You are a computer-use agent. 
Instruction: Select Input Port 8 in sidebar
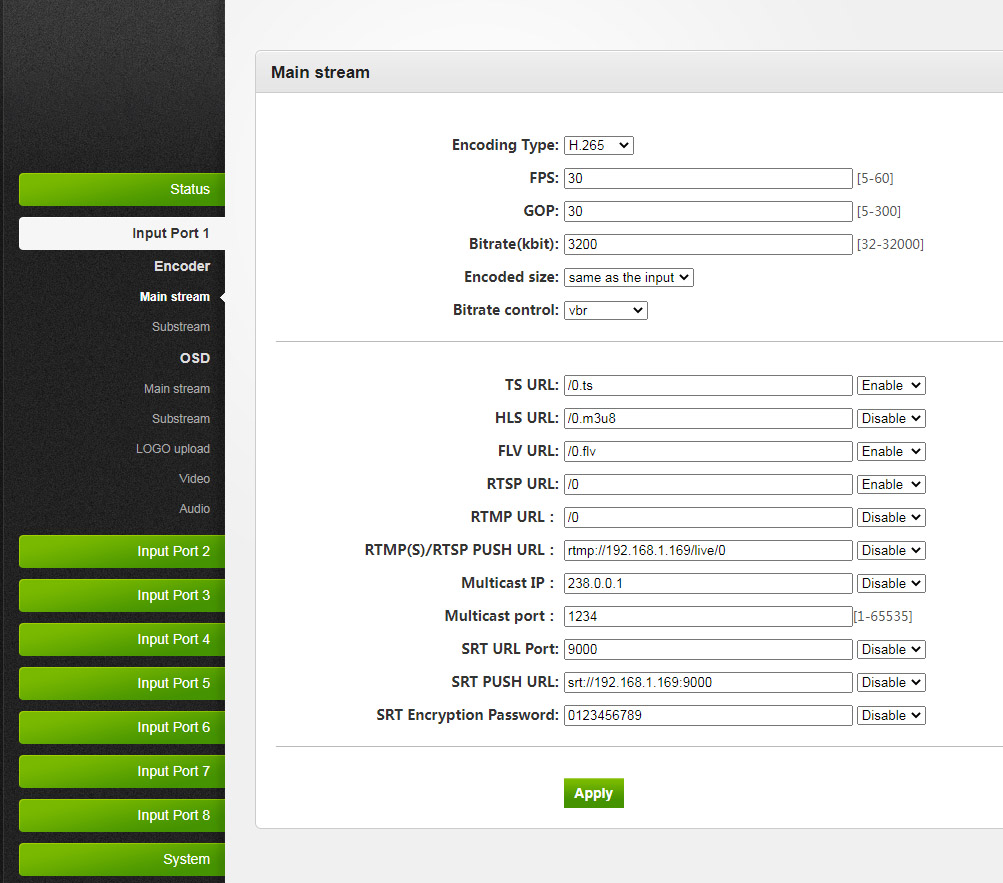coord(122,815)
